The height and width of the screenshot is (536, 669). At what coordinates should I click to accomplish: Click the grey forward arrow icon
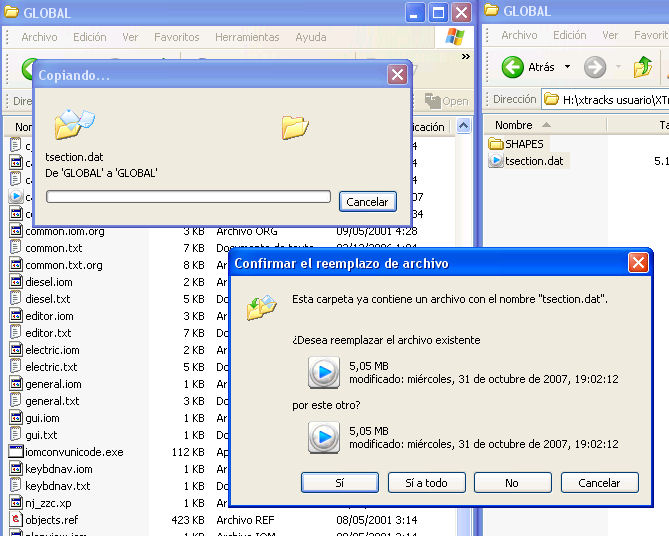click(x=595, y=67)
